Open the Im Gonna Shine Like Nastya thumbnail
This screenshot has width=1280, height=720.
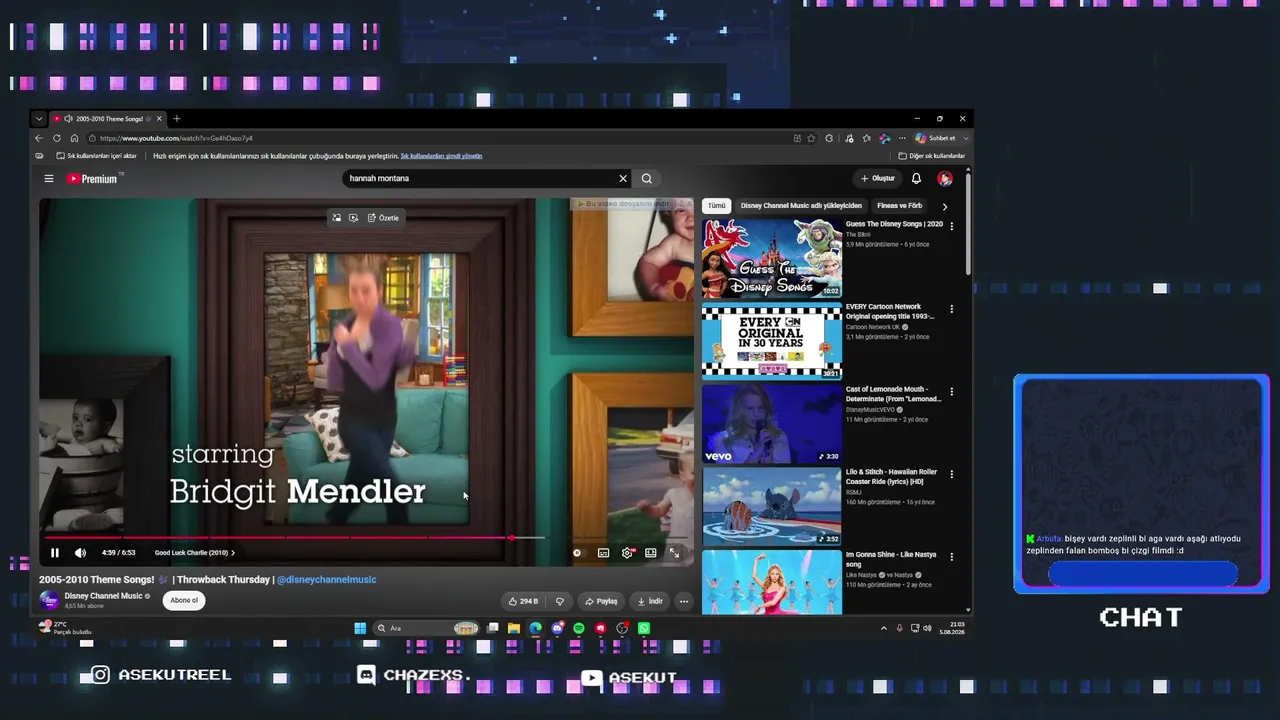coord(772,582)
